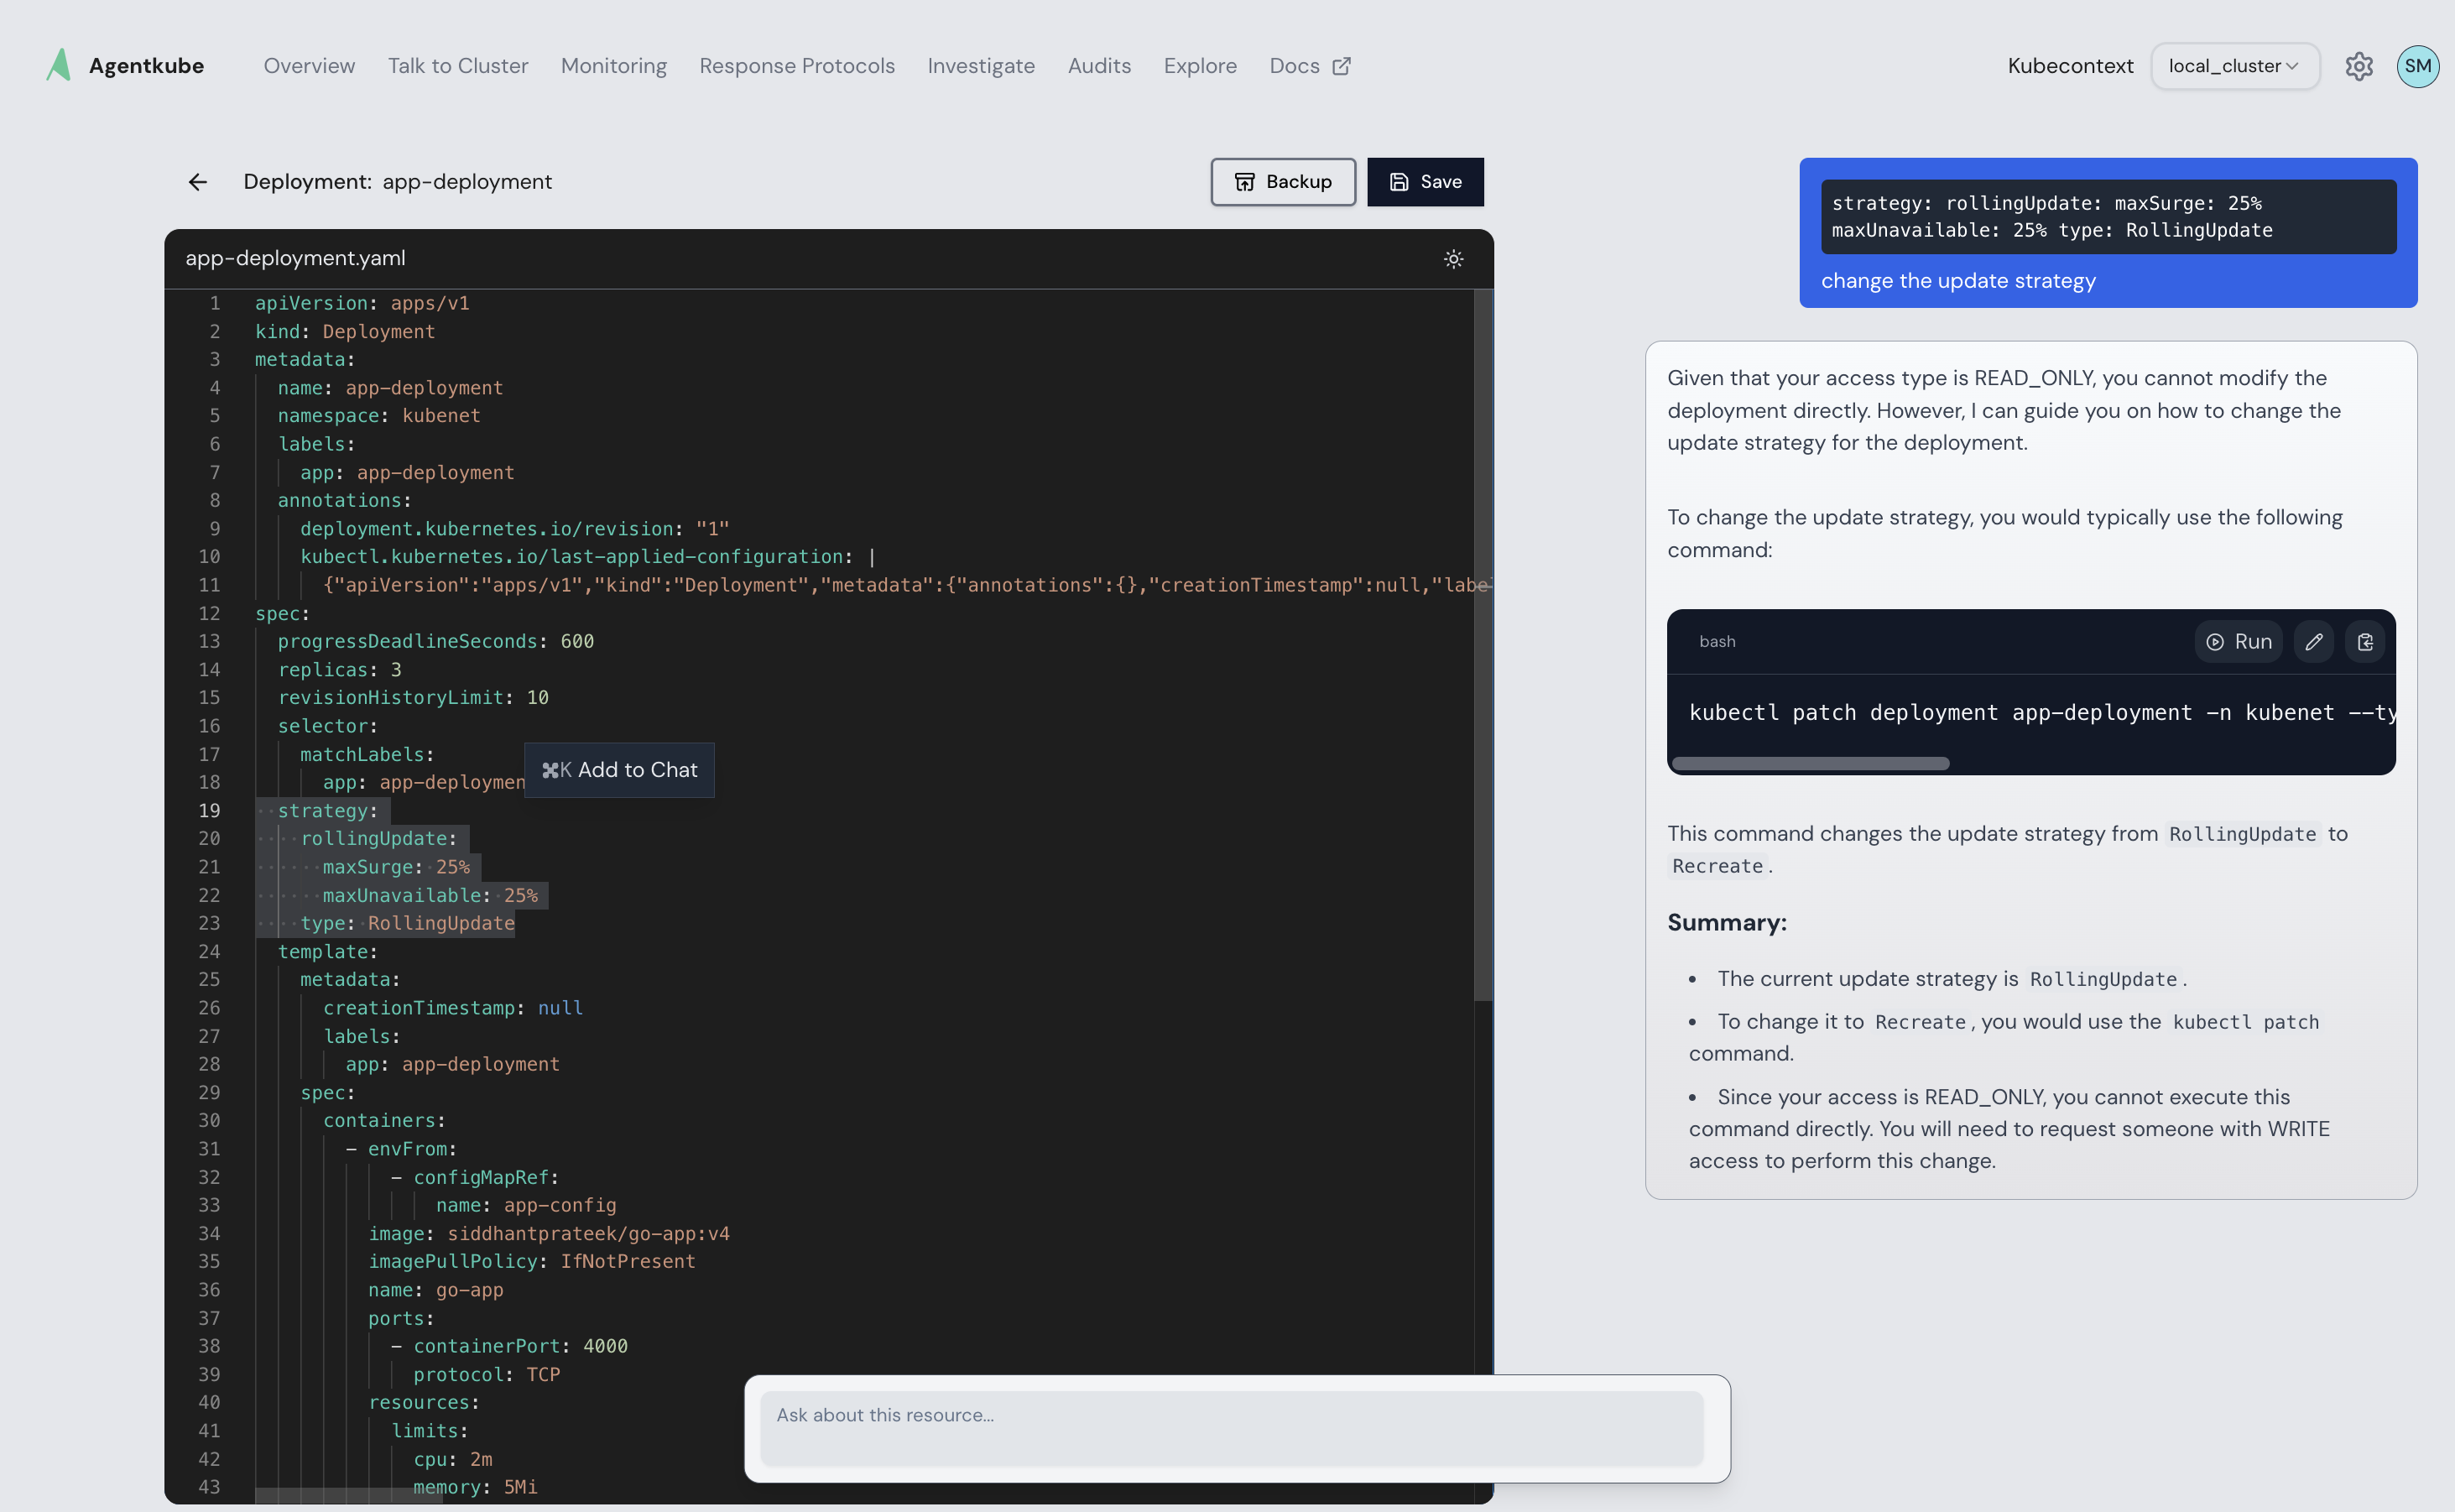Click the back arrow beside Deployment title

pyautogui.click(x=197, y=182)
